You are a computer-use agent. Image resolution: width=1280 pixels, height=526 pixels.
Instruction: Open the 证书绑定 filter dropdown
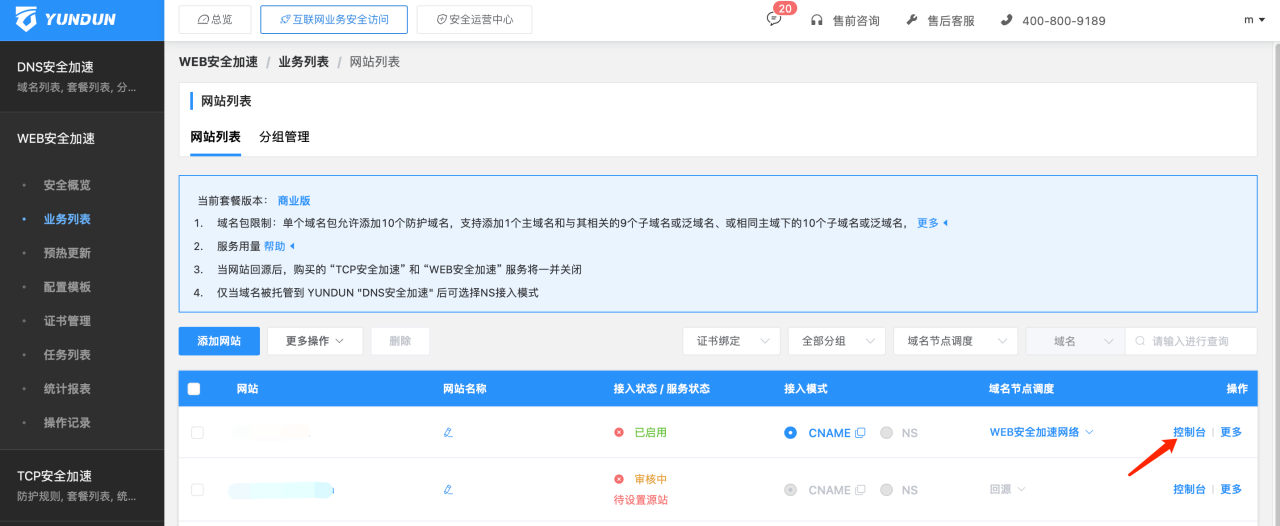coord(732,341)
